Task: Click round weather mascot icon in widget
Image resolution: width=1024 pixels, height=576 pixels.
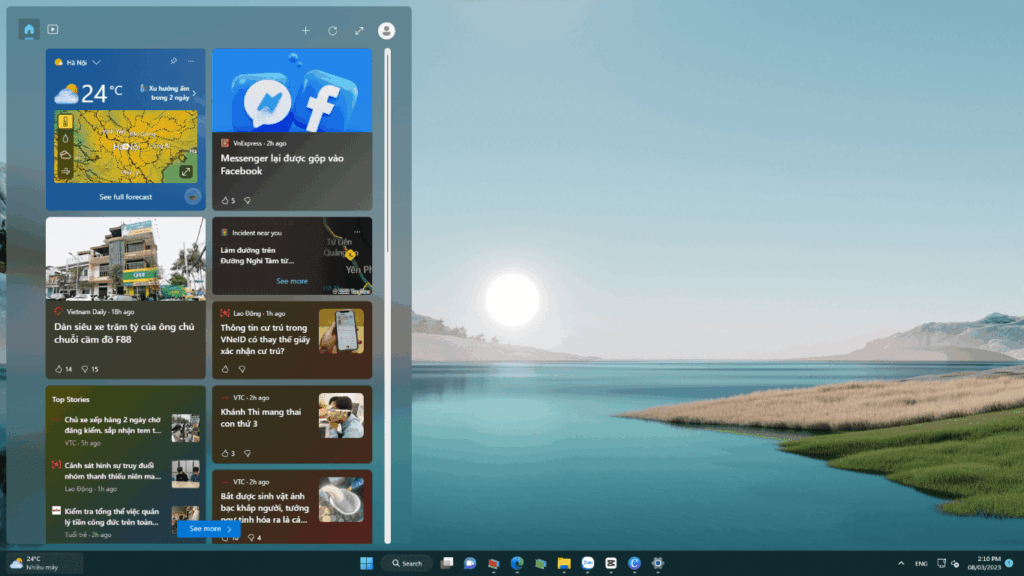Action: (192, 196)
